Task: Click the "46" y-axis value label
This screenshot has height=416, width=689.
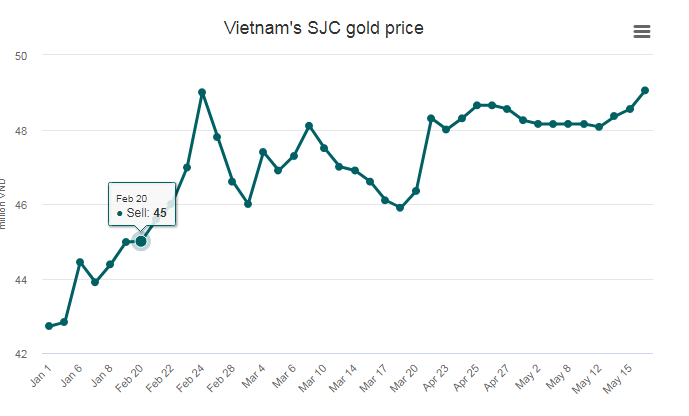Action: click(x=20, y=205)
